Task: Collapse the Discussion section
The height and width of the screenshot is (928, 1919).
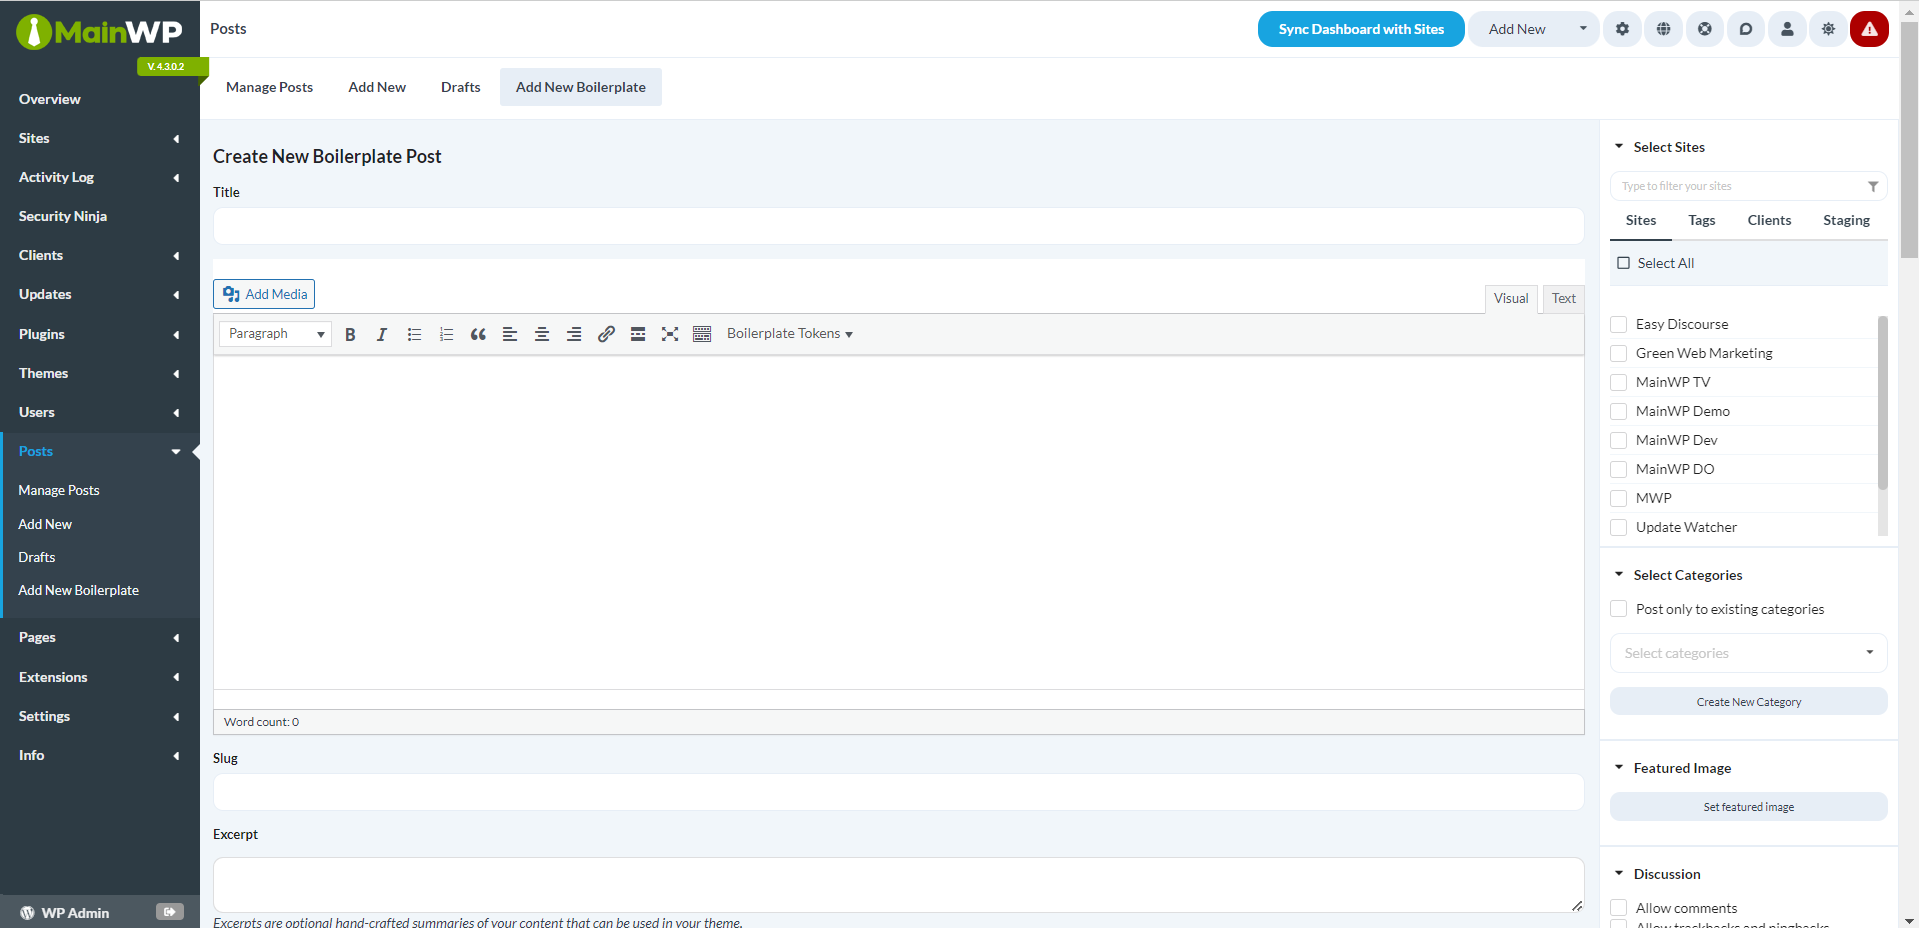Action: pyautogui.click(x=1619, y=874)
